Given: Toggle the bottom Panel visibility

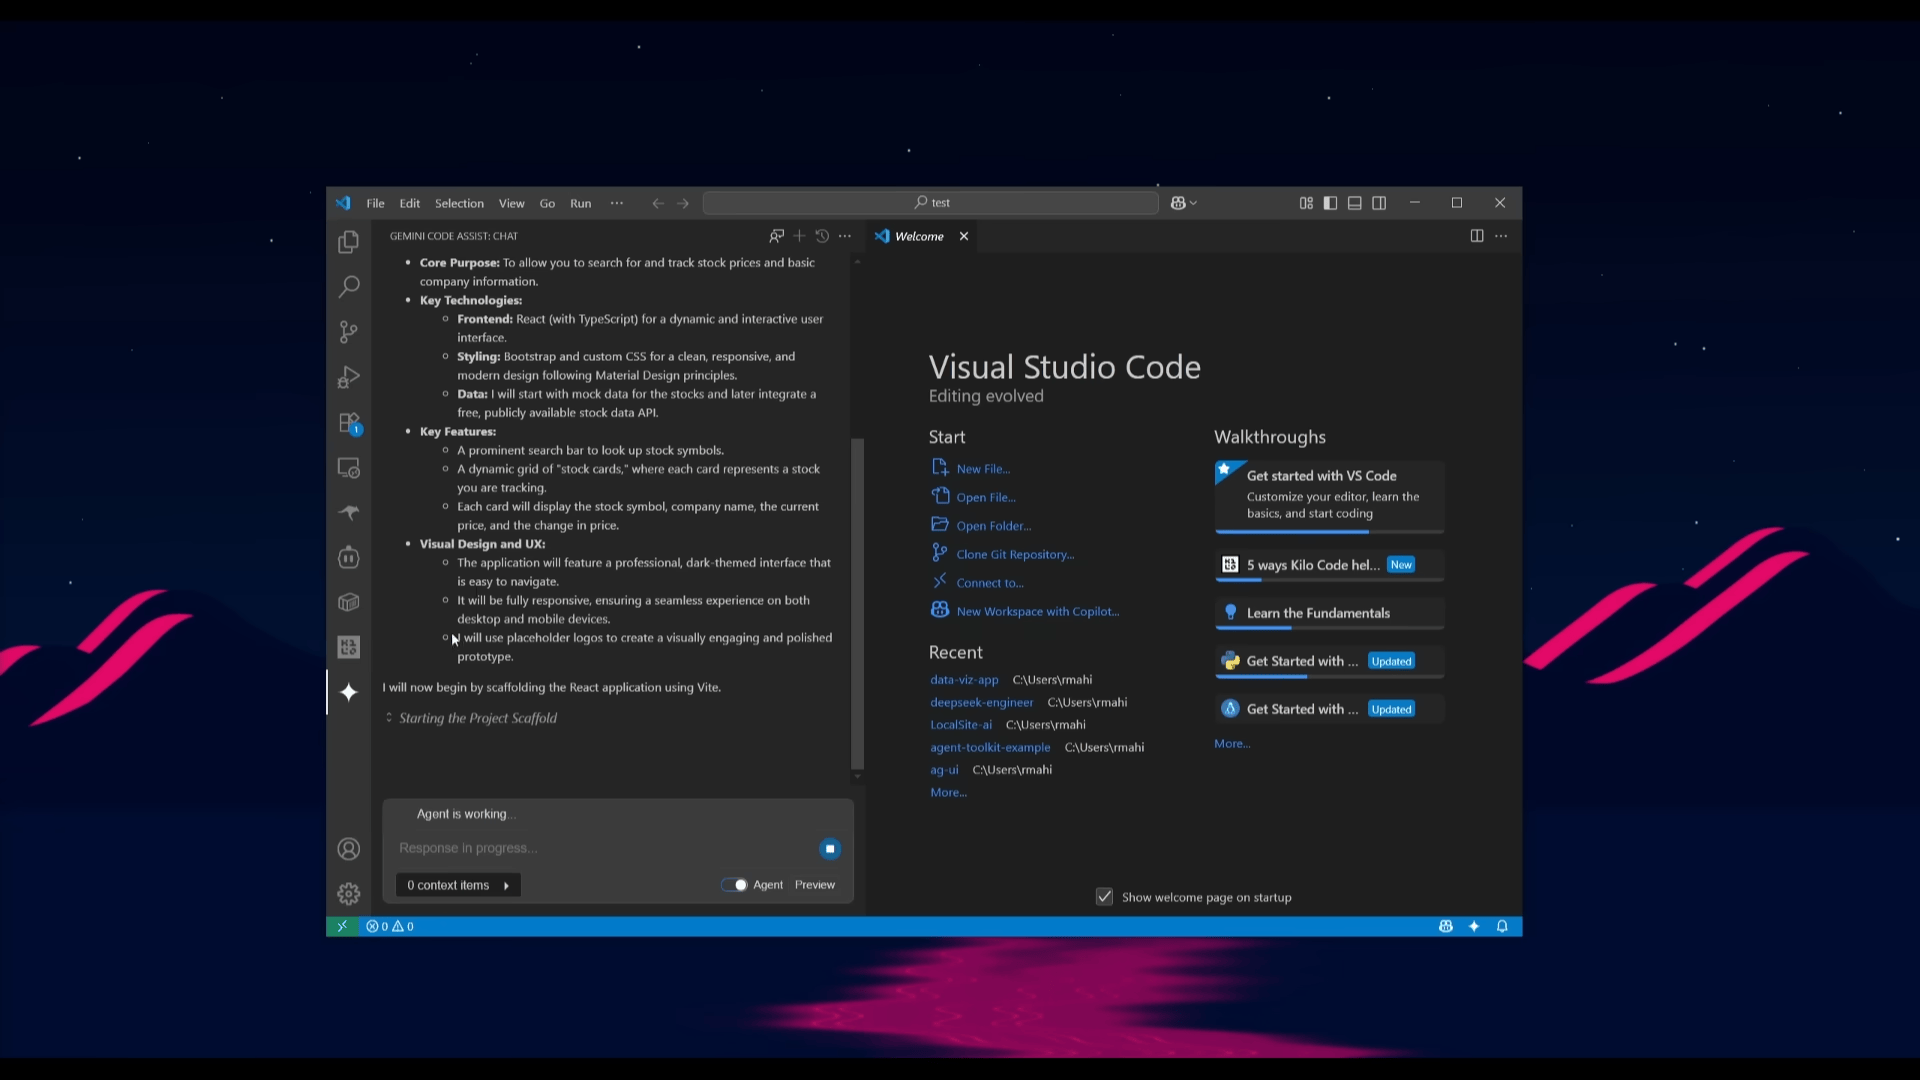Looking at the screenshot, I should [1355, 203].
